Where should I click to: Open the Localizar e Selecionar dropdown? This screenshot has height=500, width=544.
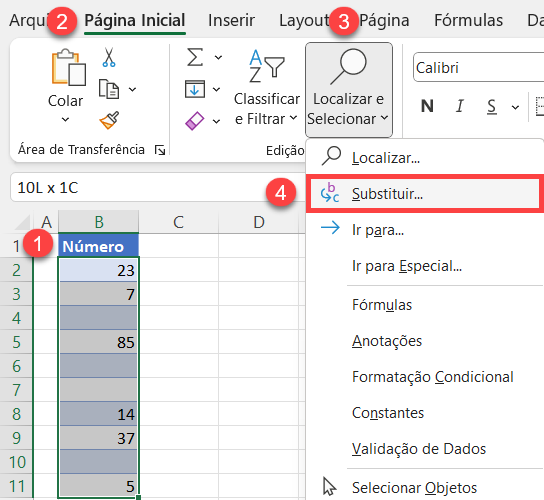coord(349,90)
